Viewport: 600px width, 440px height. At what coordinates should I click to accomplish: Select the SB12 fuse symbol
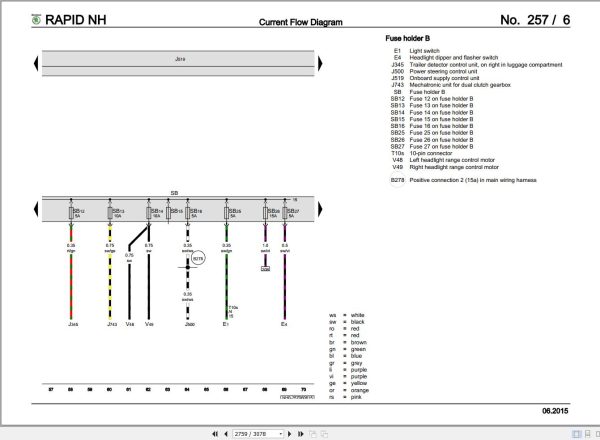pos(71,213)
